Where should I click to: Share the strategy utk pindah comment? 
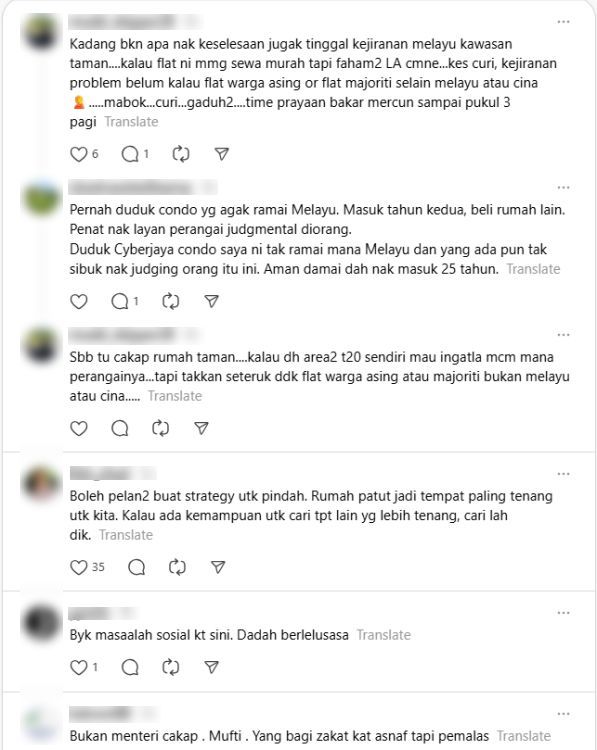[x=218, y=567]
